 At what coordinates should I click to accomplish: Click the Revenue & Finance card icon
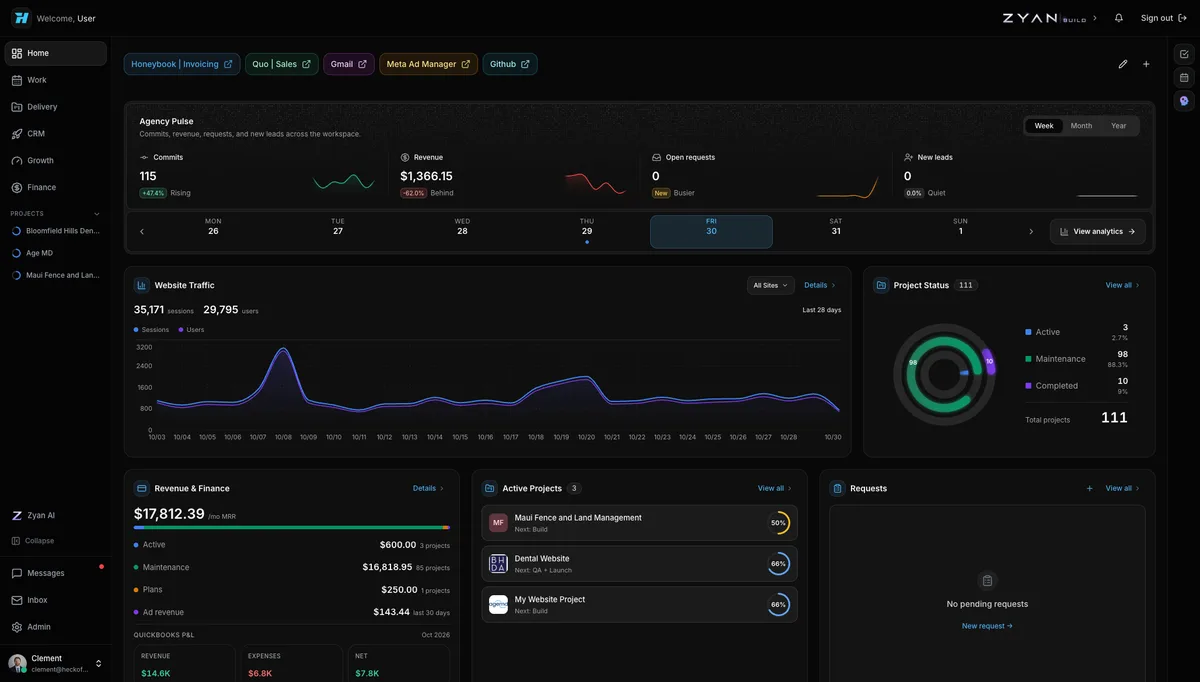coord(141,488)
